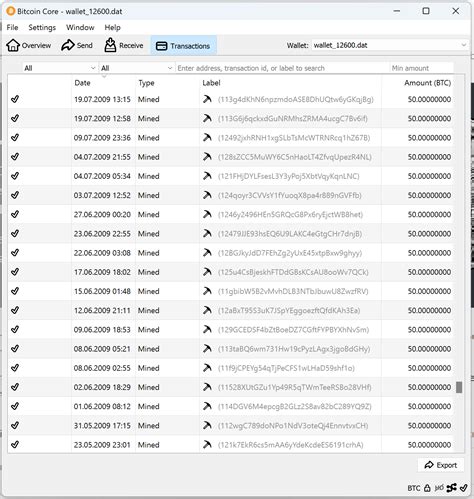Select address starting with 11528XUtGZu1
This screenshot has height=499, width=474.
tap(295, 387)
